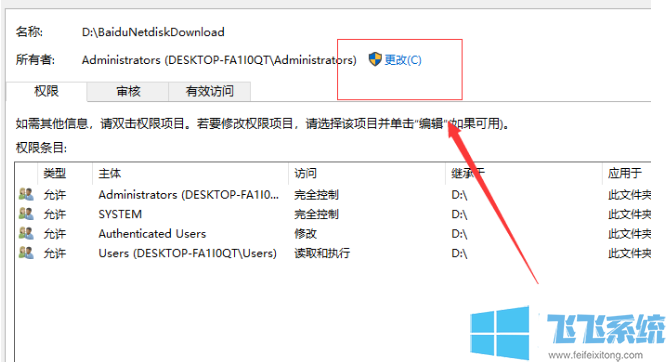Click the shield icon beside 更改(C)

(x=375, y=60)
